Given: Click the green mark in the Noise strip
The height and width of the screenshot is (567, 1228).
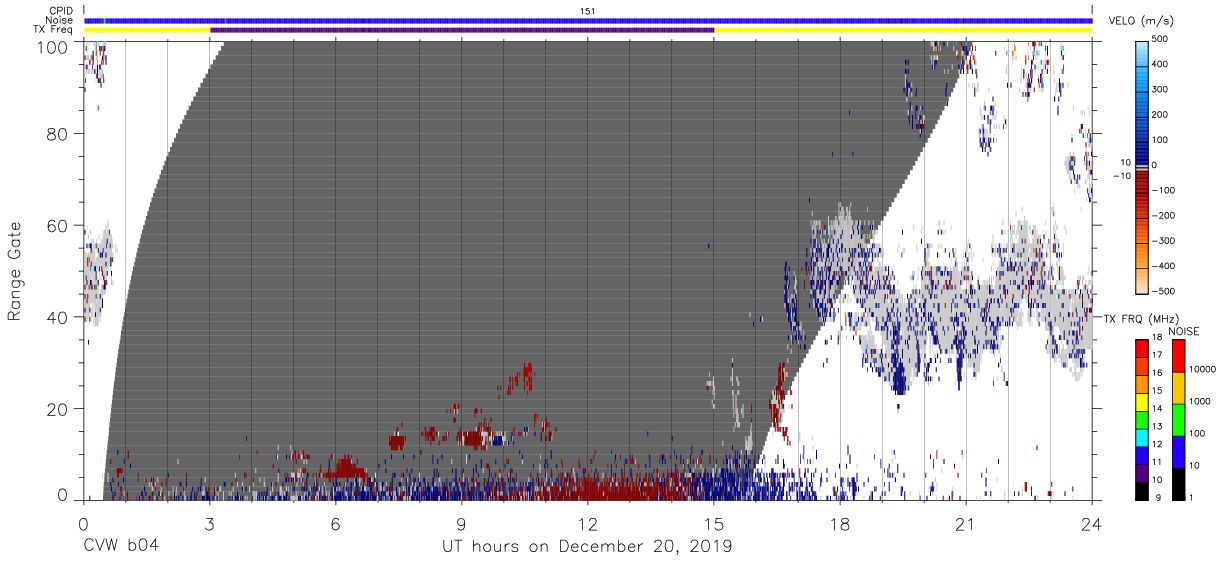Looking at the screenshot, I should [x=105, y=20].
